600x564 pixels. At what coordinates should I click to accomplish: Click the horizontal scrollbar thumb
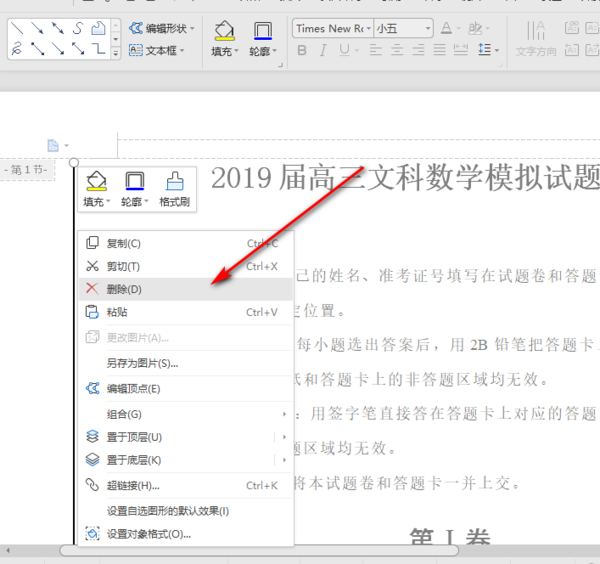[x=259, y=551]
